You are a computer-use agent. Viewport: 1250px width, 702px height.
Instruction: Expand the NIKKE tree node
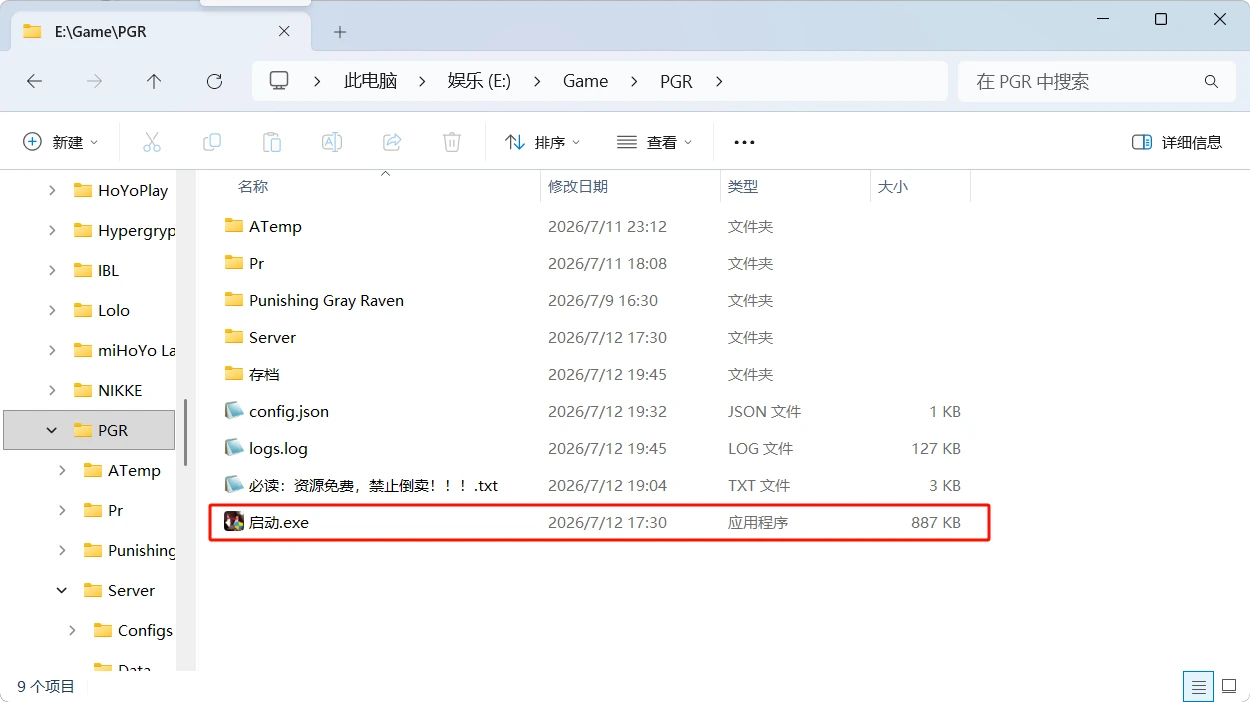(x=52, y=390)
